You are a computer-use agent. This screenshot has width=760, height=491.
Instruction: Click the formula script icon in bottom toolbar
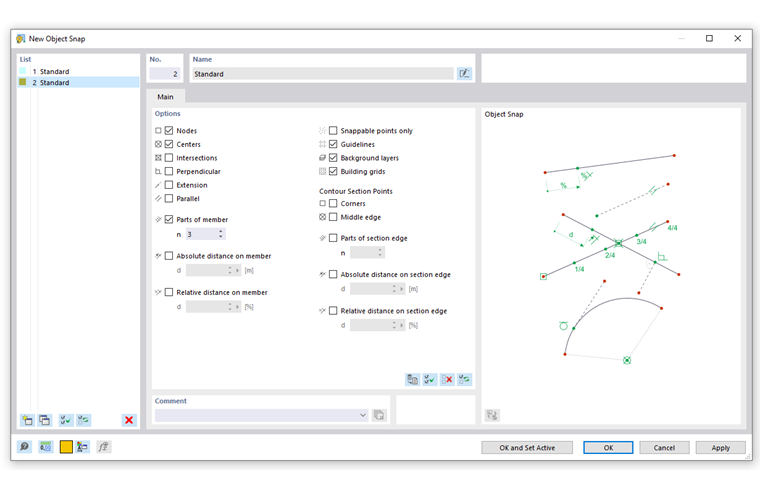pos(104,447)
